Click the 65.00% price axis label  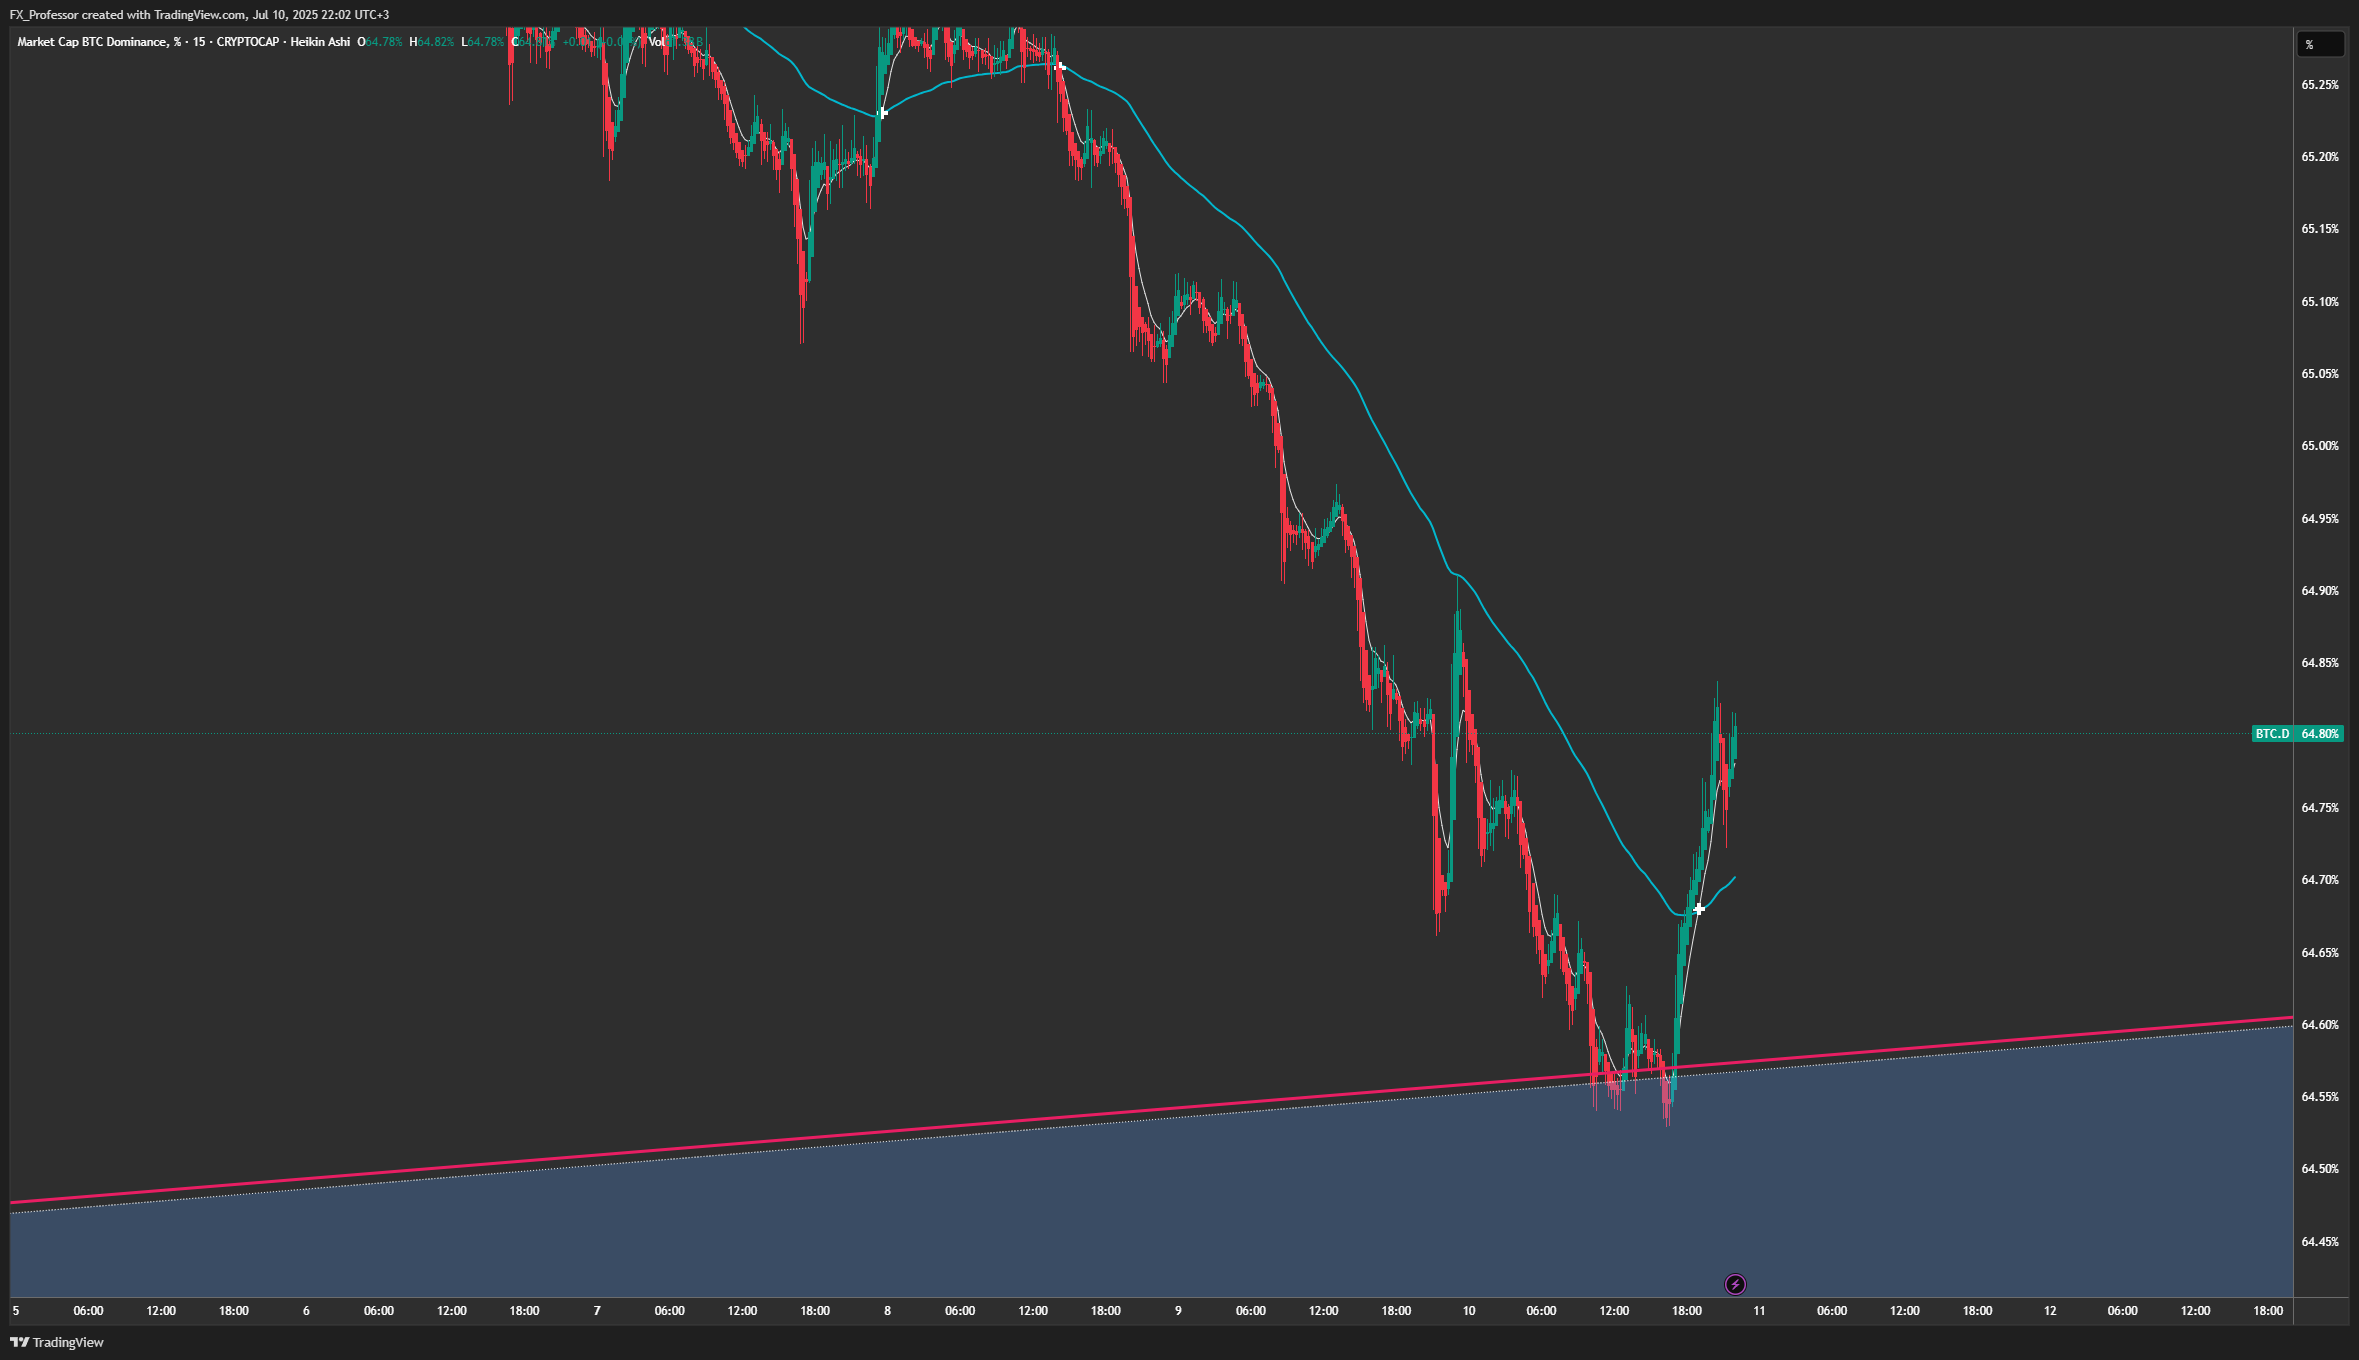coord(2320,446)
